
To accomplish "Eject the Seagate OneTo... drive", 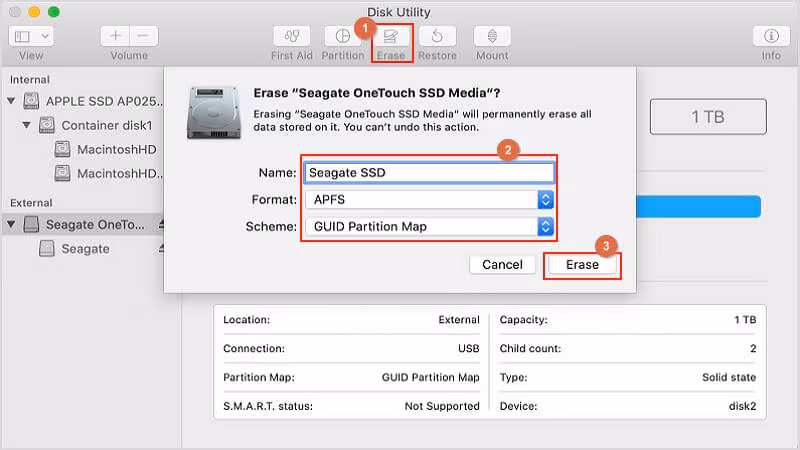I will tap(161, 224).
